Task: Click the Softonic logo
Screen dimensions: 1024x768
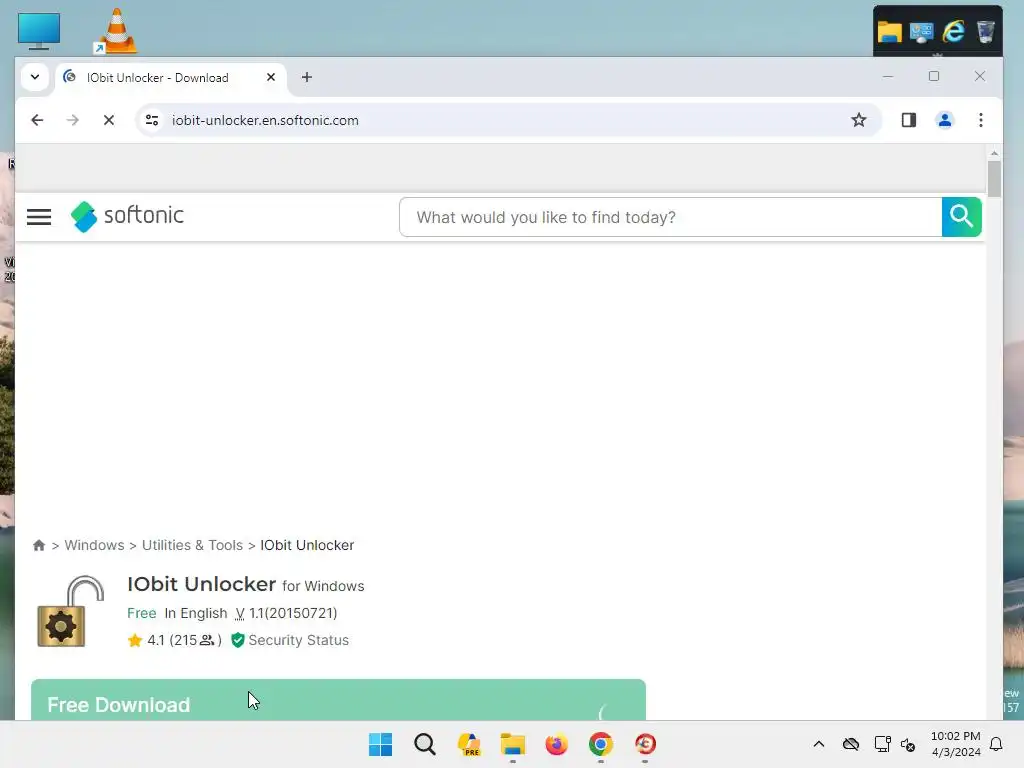Action: click(x=127, y=216)
